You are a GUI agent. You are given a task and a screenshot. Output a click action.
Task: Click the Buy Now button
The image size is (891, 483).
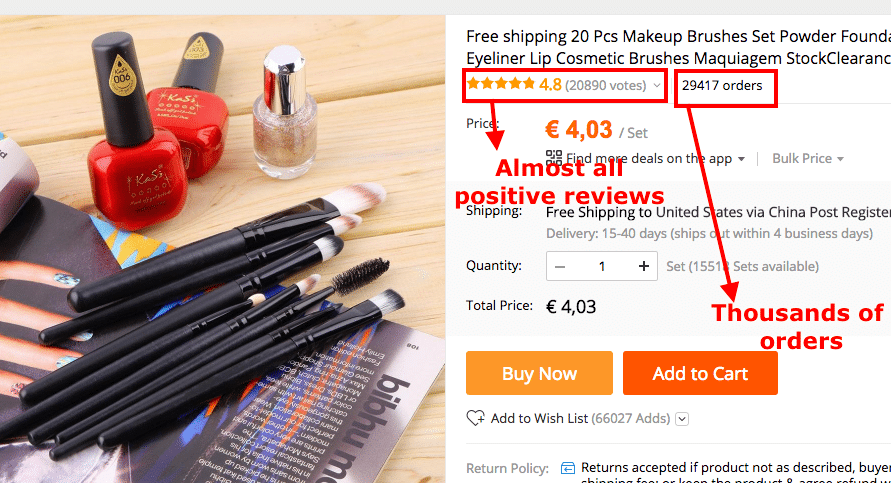(539, 373)
